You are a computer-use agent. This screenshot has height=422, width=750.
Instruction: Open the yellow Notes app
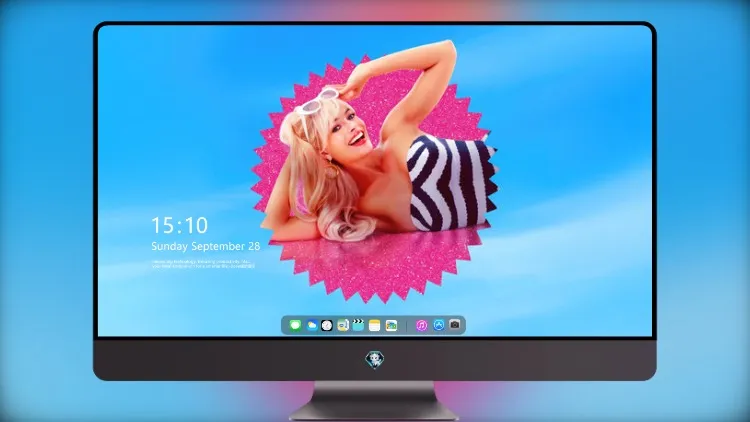(375, 325)
